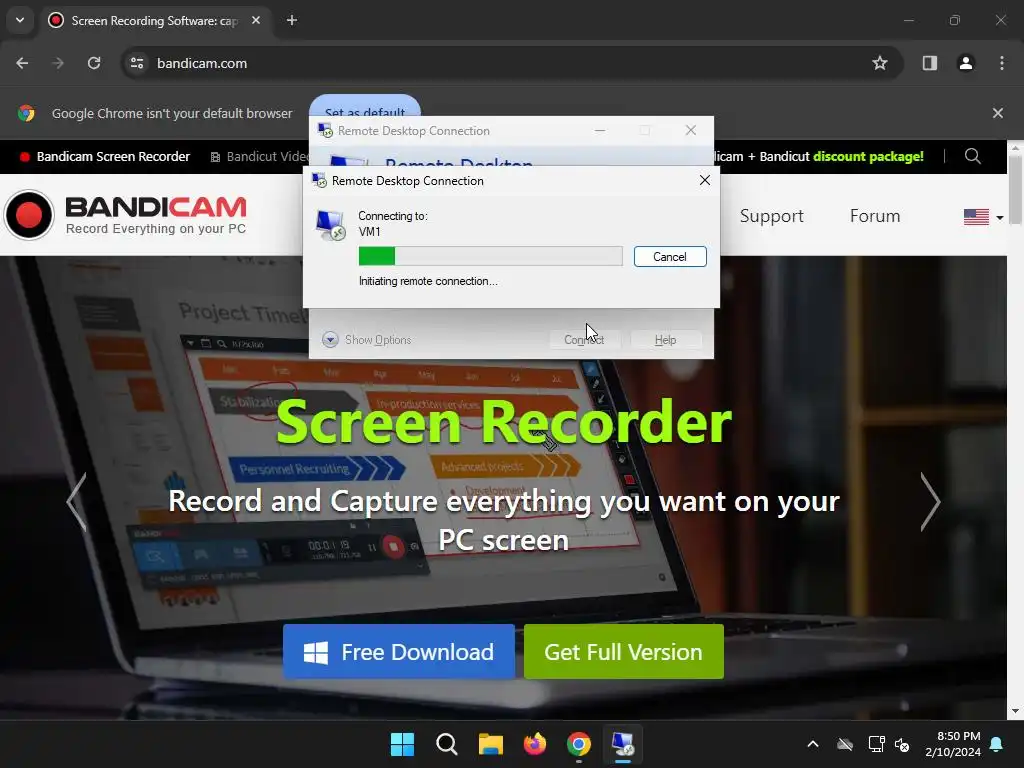The height and width of the screenshot is (768, 1024).
Task: Click Chrome's forward navigation arrow
Action: click(x=58, y=63)
